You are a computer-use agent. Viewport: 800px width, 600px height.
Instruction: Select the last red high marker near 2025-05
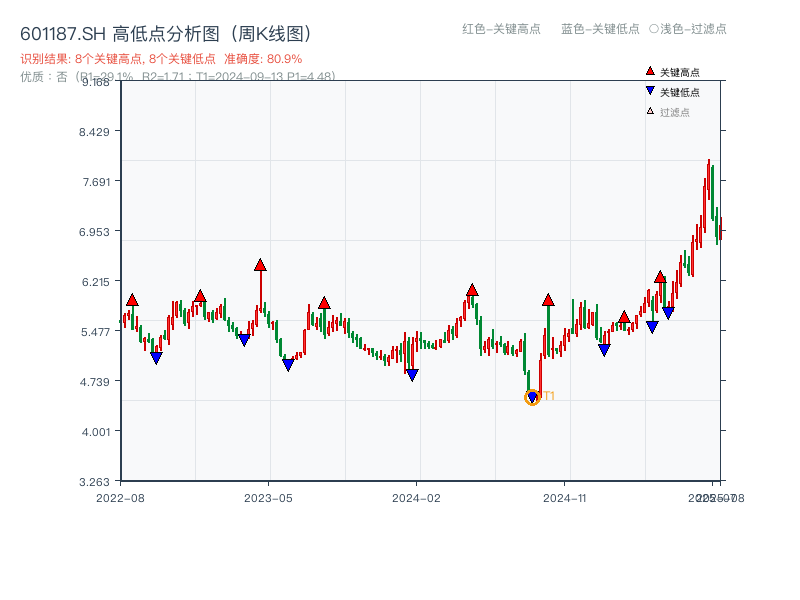point(660,277)
